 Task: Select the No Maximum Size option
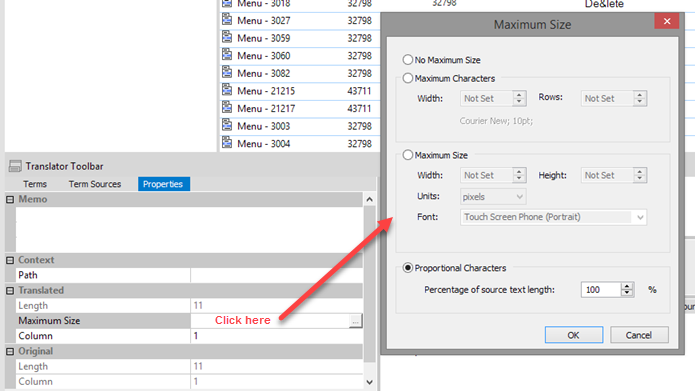click(407, 59)
